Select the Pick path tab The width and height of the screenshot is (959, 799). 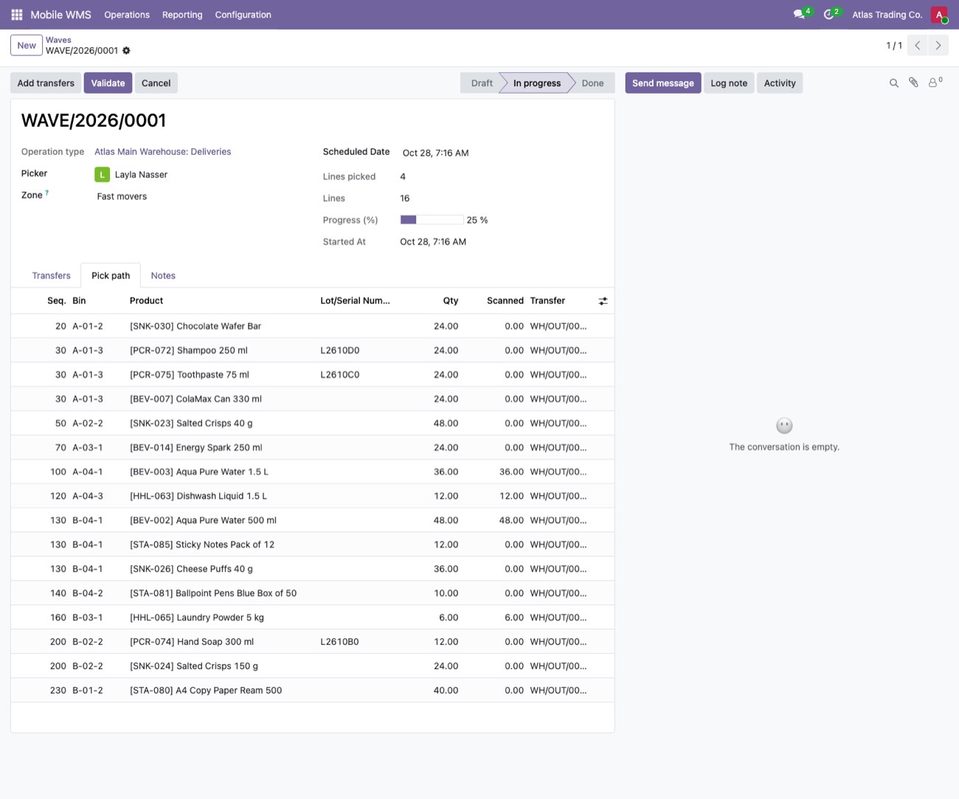point(111,276)
